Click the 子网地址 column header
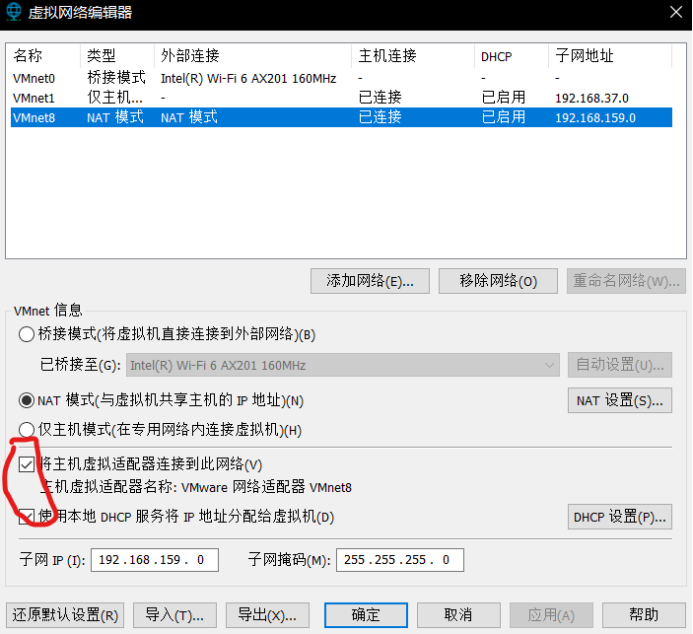This screenshot has width=693, height=634. coord(610,56)
